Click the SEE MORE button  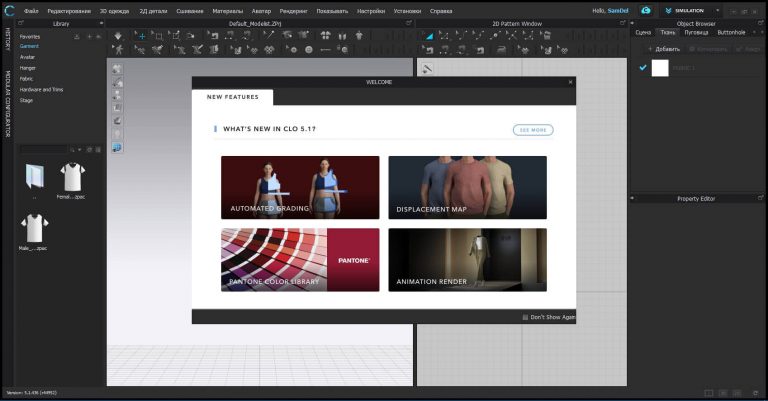click(533, 130)
